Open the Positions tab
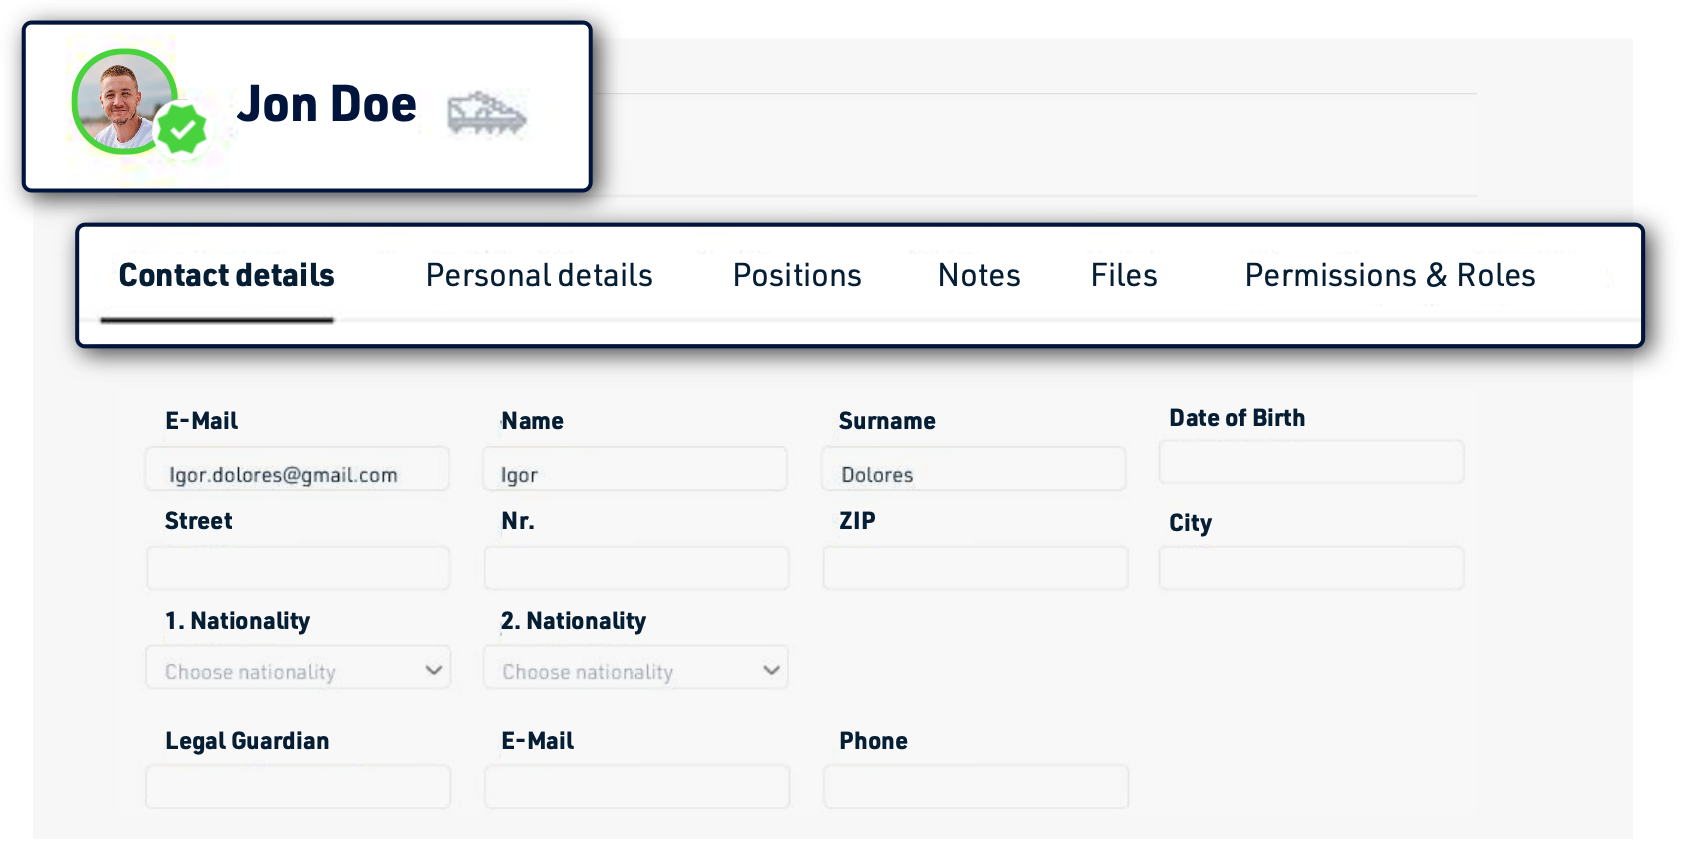 796,276
